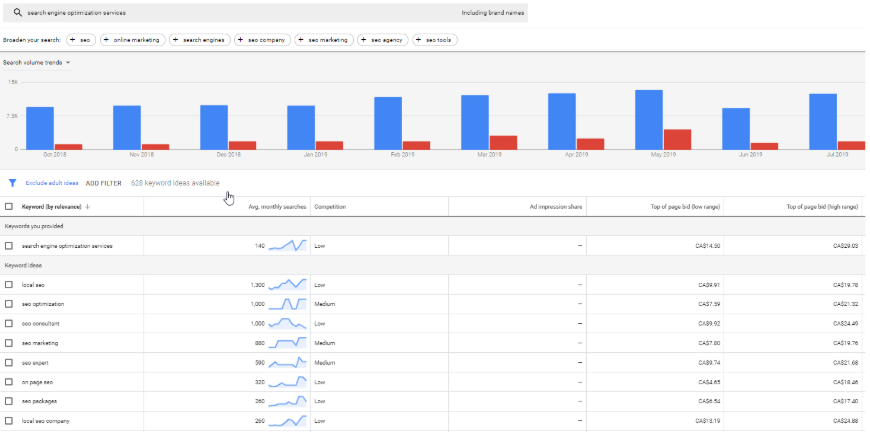
Task: Click the 'local seo' keyword cell
Action: click(x=33, y=285)
